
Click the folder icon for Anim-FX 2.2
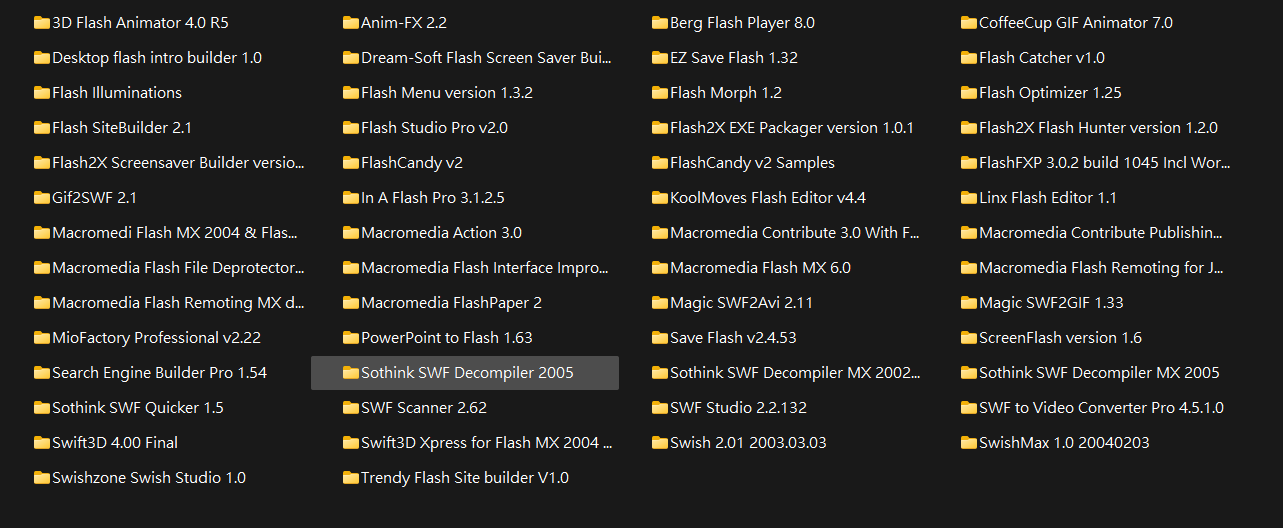pos(350,23)
